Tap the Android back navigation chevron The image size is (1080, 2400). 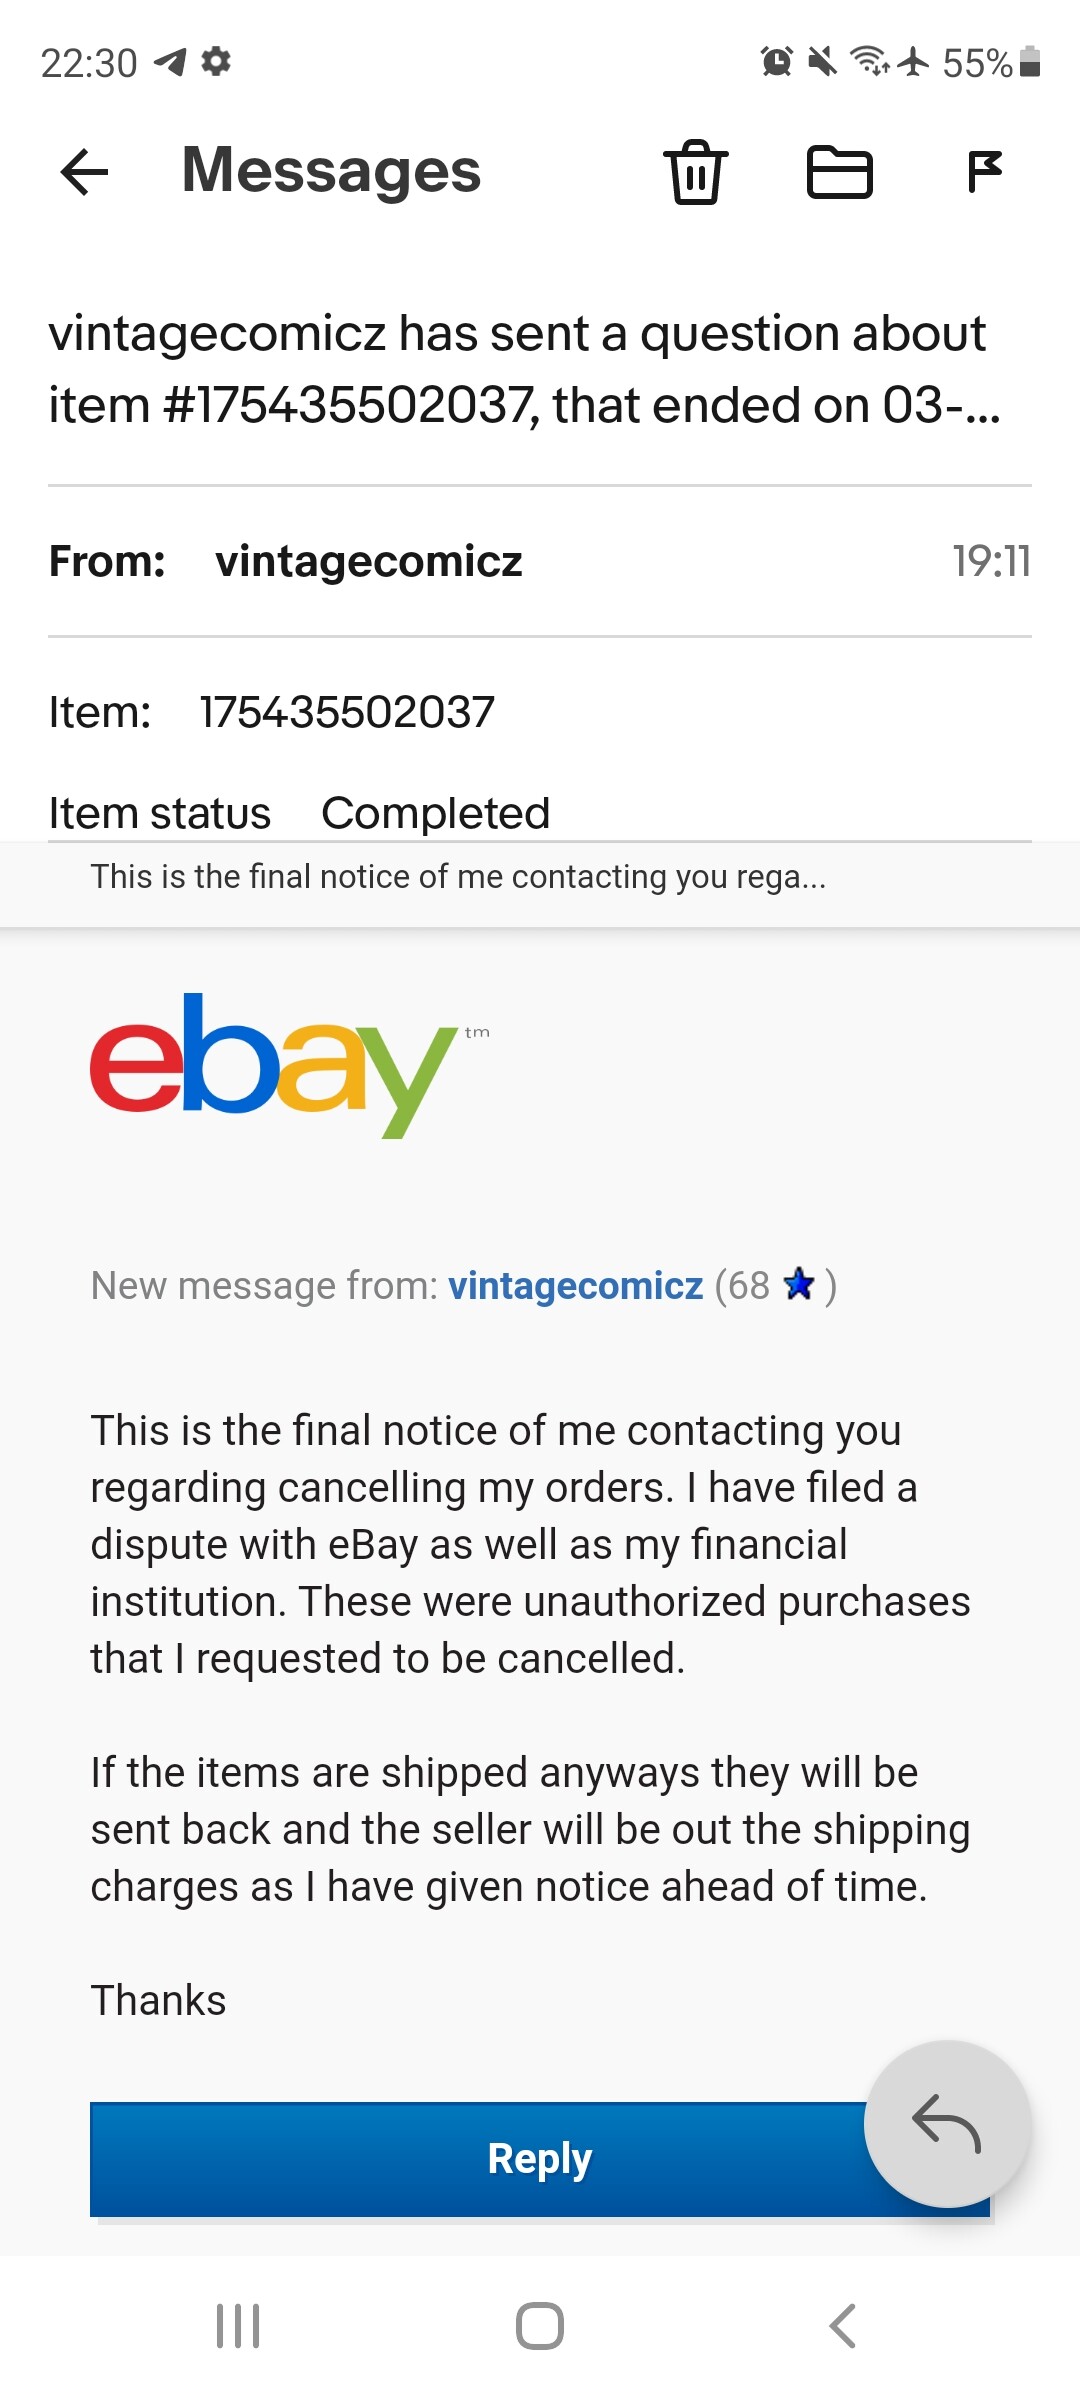[x=842, y=2326]
